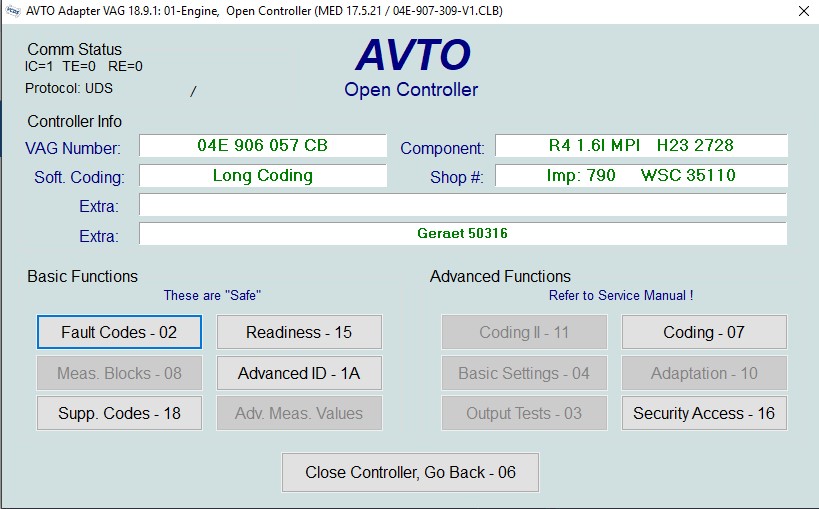Click the Component: label
The image size is (819, 509).
(442, 148)
